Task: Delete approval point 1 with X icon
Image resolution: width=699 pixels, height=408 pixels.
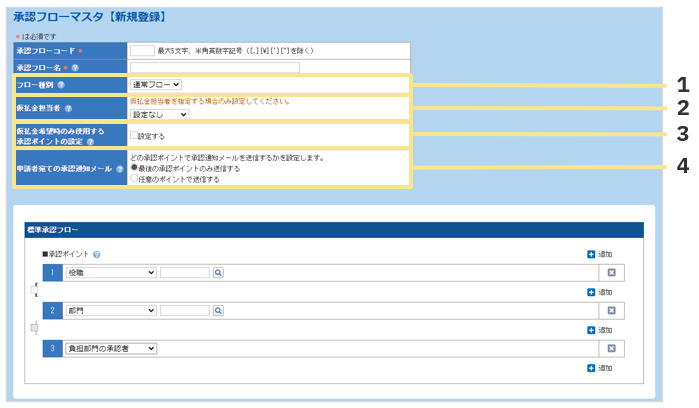Action: tap(611, 272)
